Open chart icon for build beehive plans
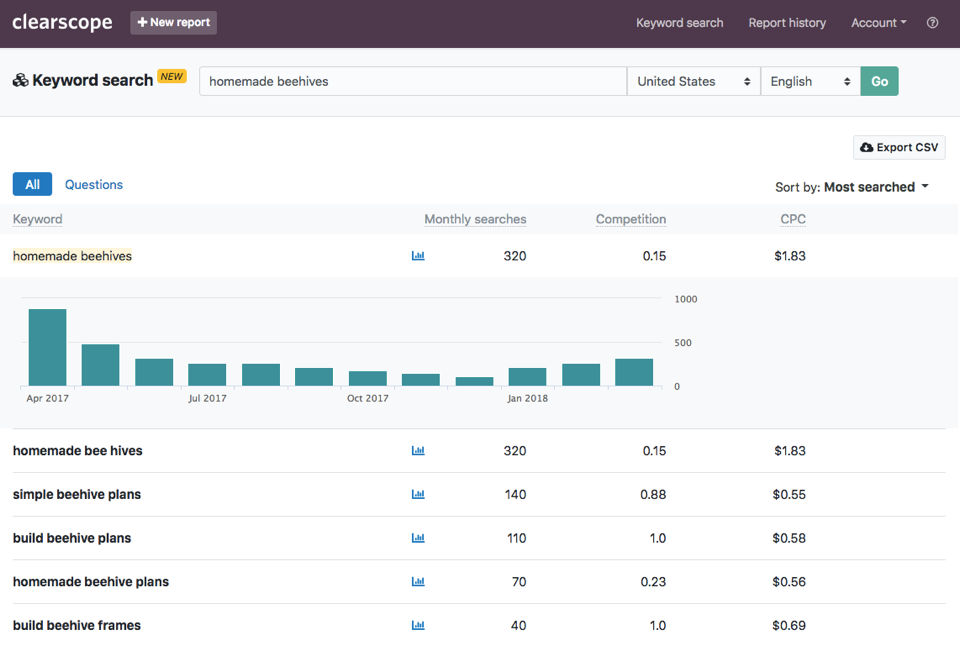Image resolution: width=960 pixels, height=646 pixels. click(x=418, y=538)
